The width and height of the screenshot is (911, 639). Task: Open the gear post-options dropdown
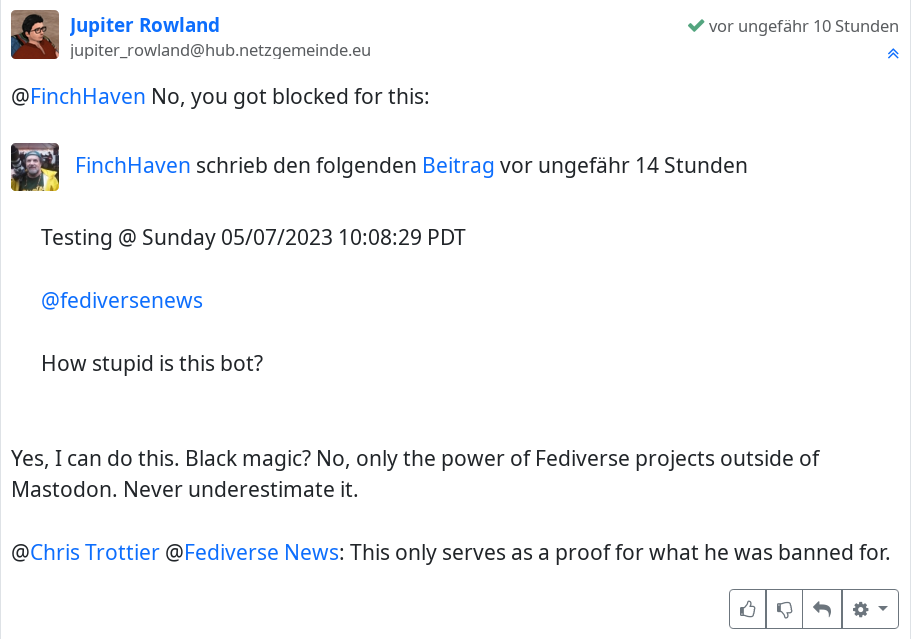point(870,609)
